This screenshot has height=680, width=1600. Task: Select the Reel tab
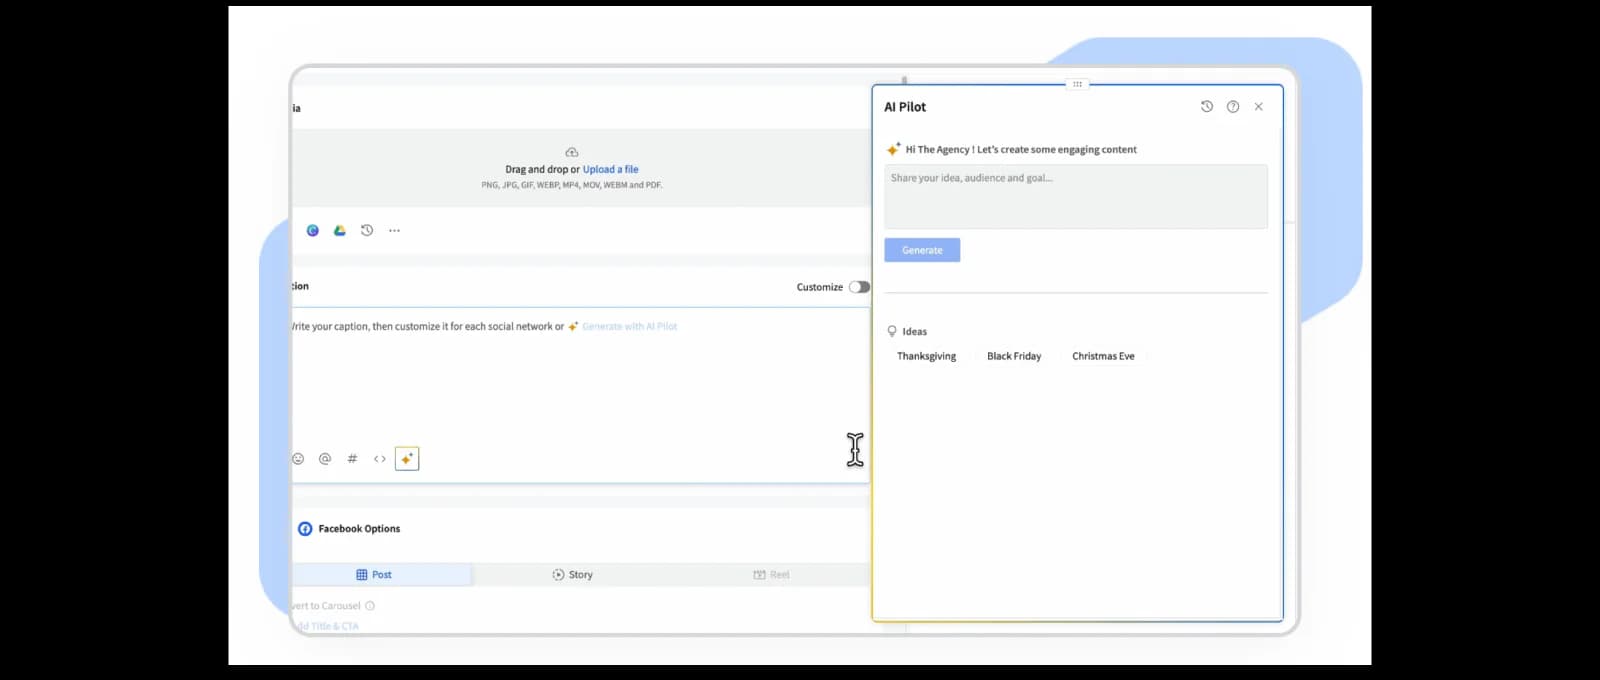click(x=771, y=575)
